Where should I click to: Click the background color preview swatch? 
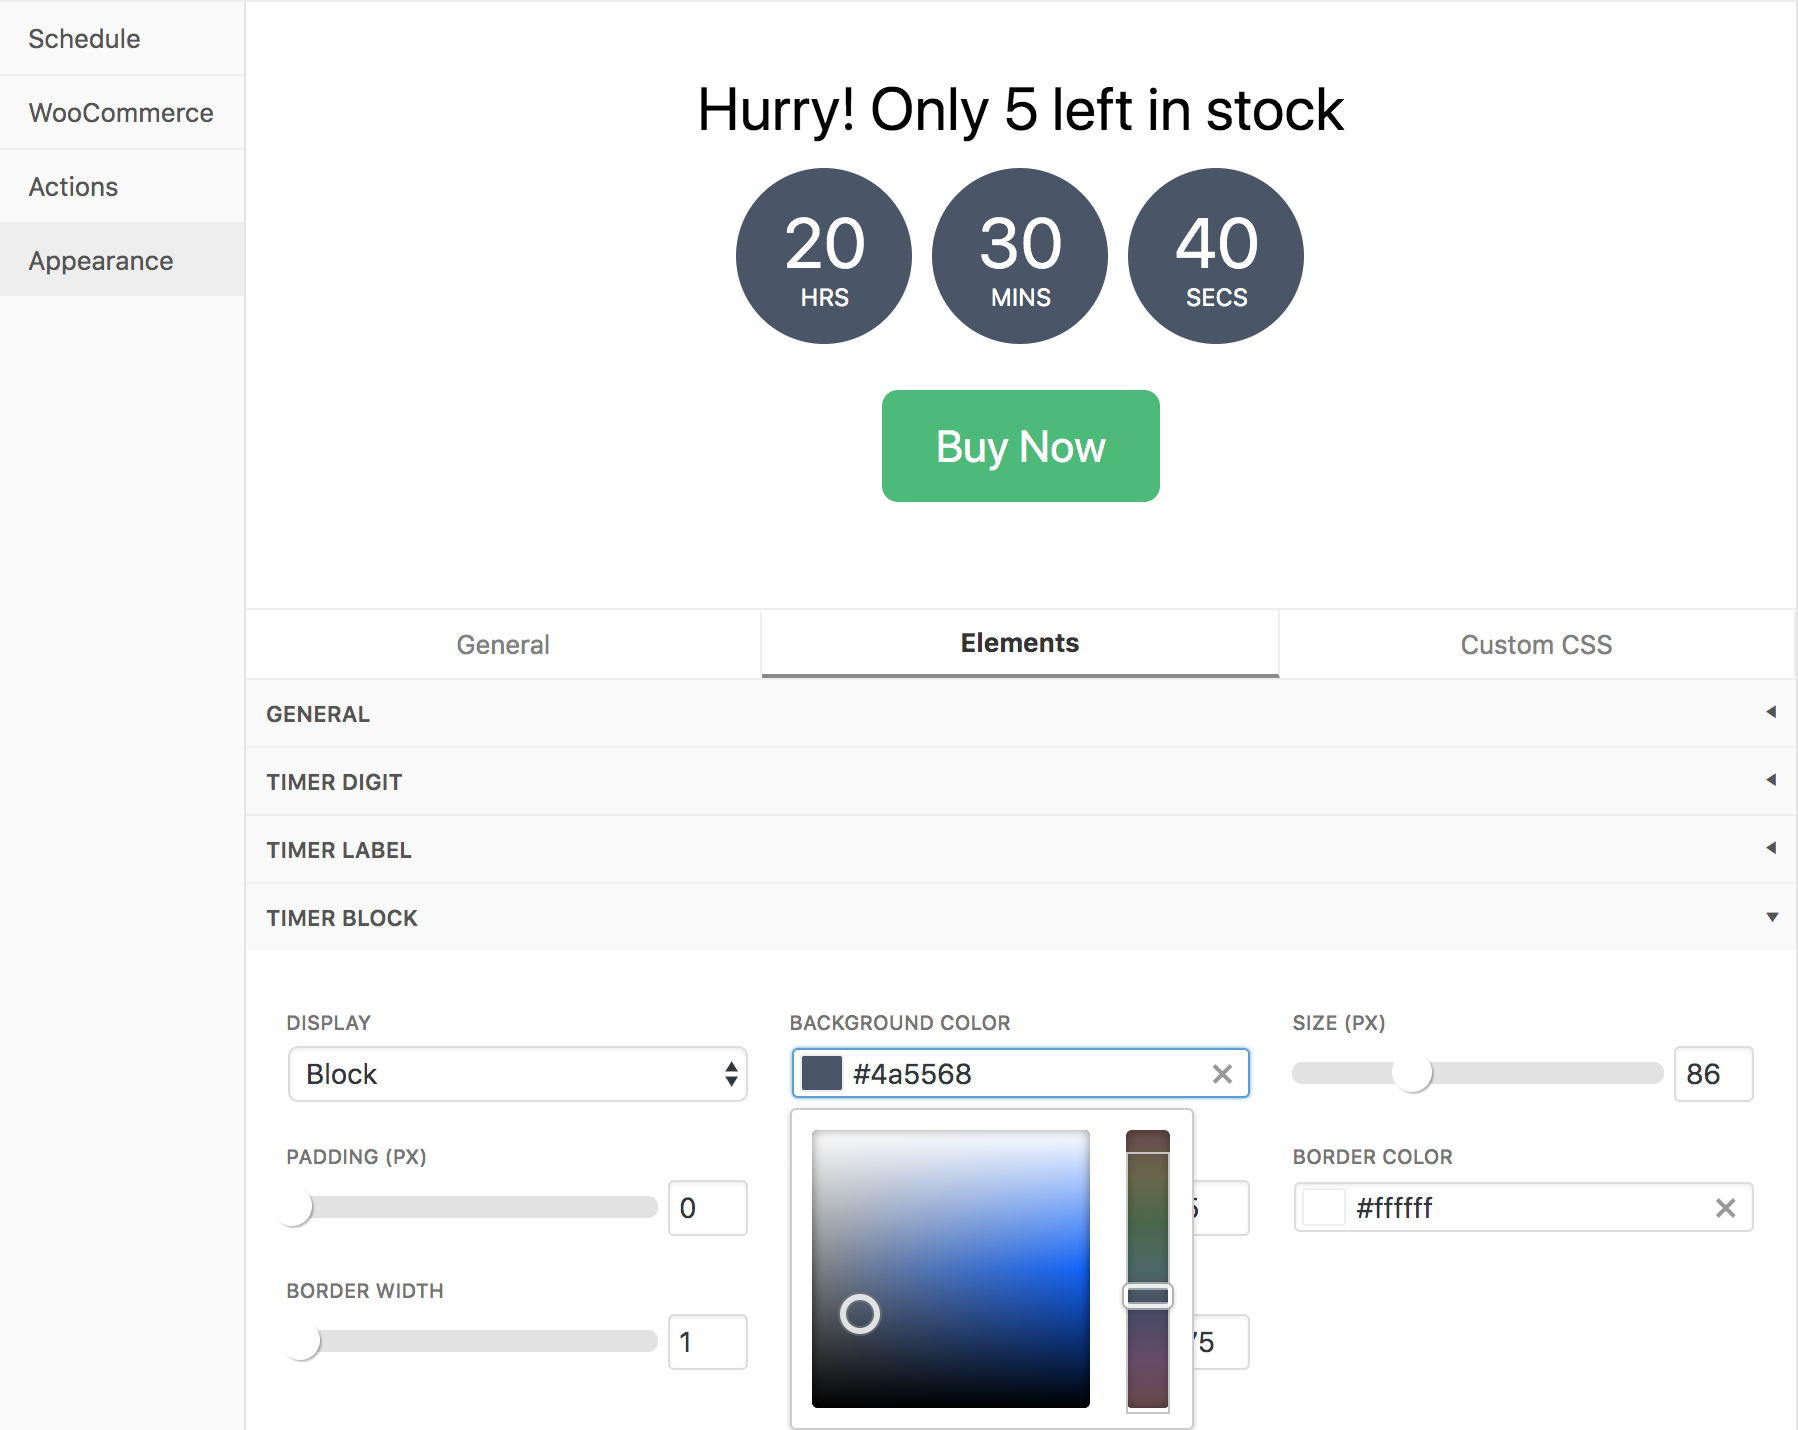822,1074
